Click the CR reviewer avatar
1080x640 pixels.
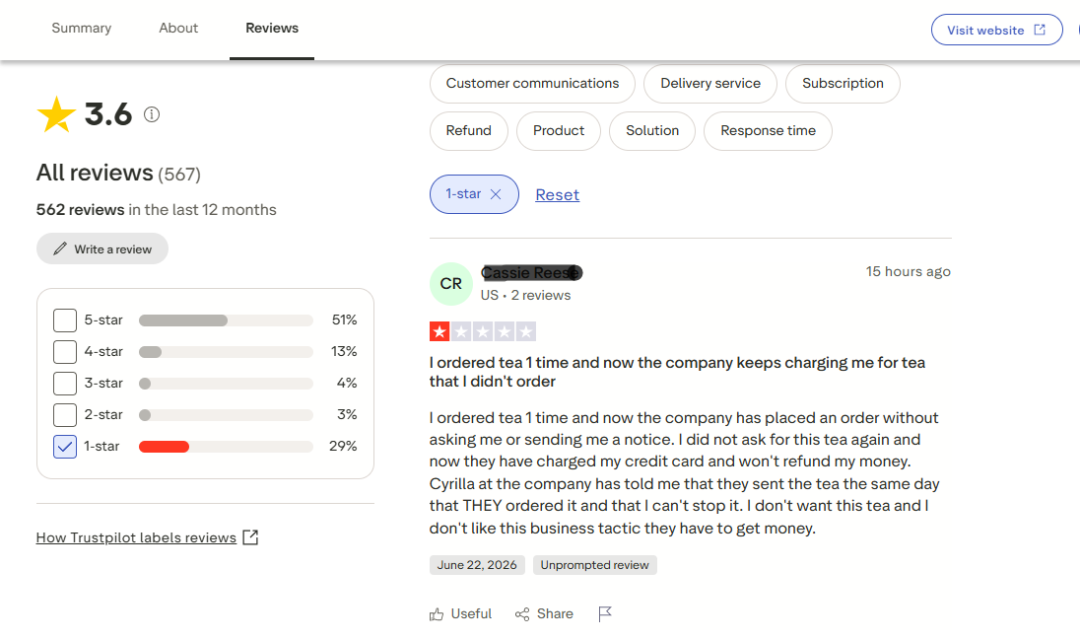pyautogui.click(x=450, y=284)
